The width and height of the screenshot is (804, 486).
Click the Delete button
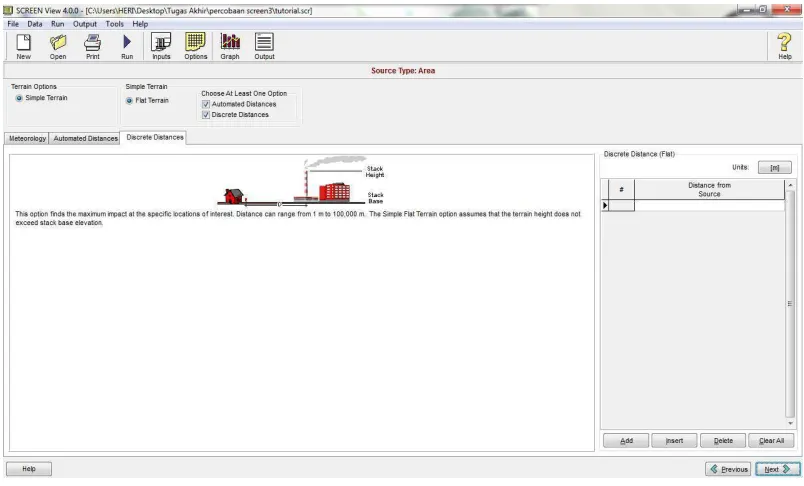click(x=723, y=441)
